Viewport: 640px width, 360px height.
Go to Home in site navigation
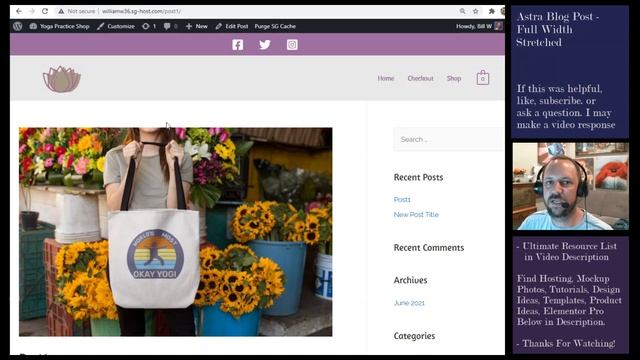pos(386,78)
